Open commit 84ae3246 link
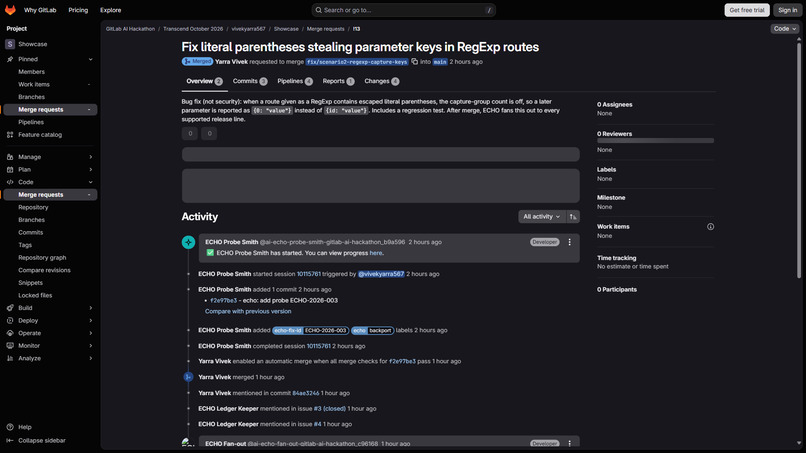 point(306,393)
